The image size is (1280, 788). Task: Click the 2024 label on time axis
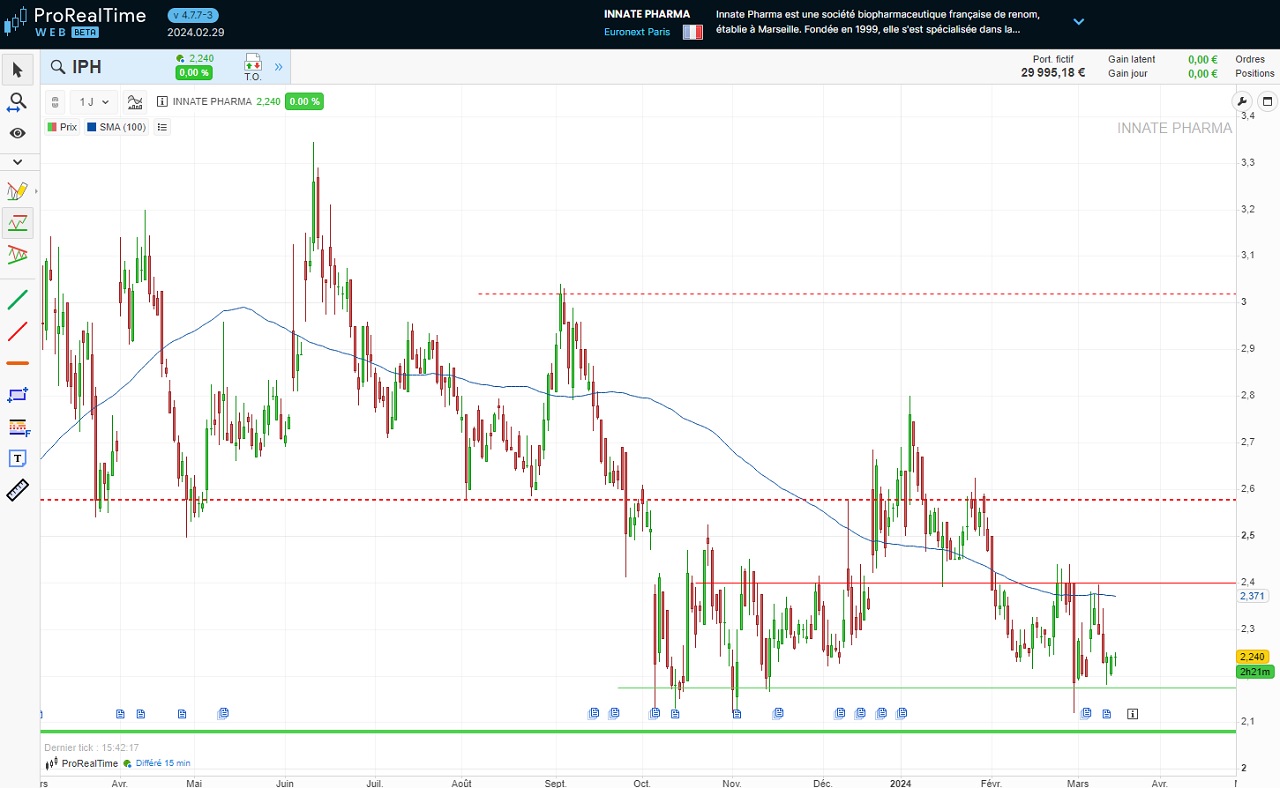coord(901,782)
